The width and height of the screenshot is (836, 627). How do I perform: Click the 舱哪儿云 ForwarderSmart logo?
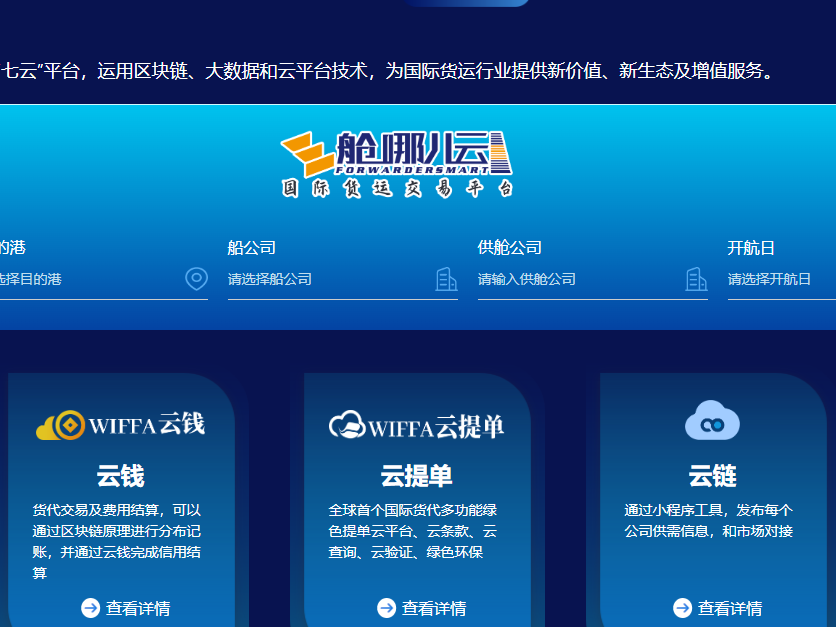click(x=396, y=164)
